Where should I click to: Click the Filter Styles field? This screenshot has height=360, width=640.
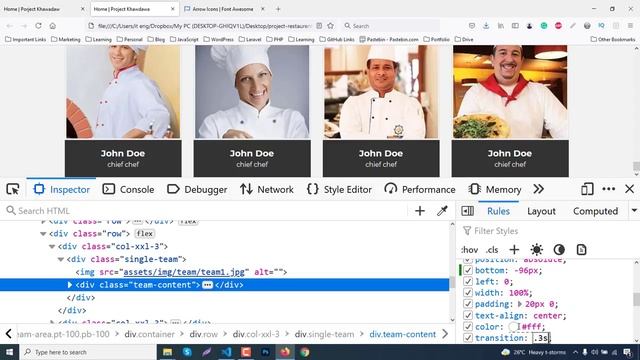tap(547, 231)
